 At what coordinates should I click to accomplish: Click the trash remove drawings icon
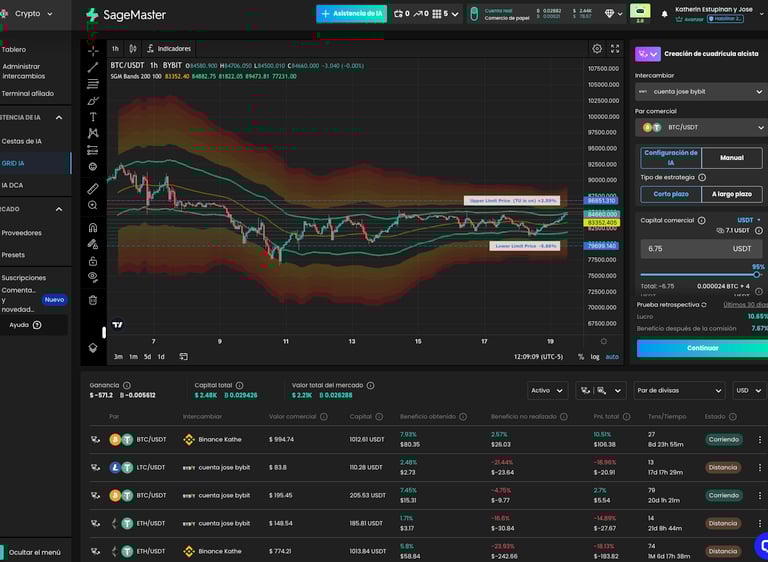(x=93, y=300)
